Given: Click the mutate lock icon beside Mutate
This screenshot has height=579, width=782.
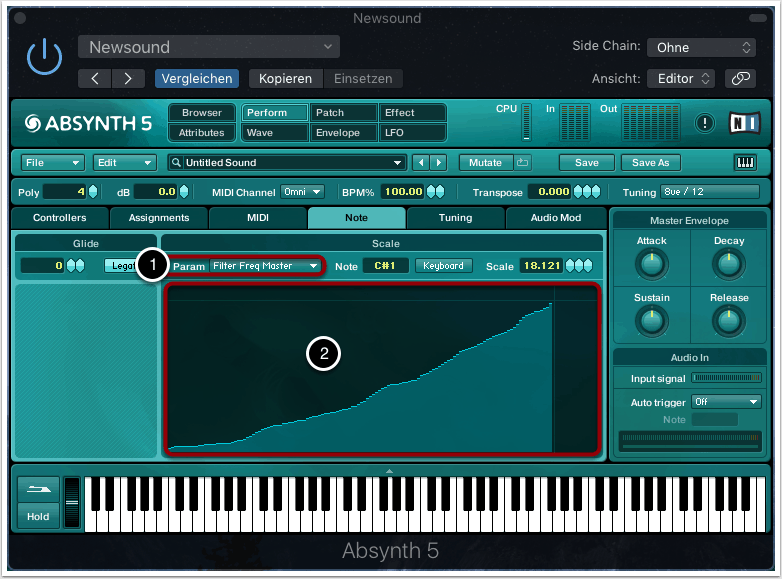Looking at the screenshot, I should (523, 162).
